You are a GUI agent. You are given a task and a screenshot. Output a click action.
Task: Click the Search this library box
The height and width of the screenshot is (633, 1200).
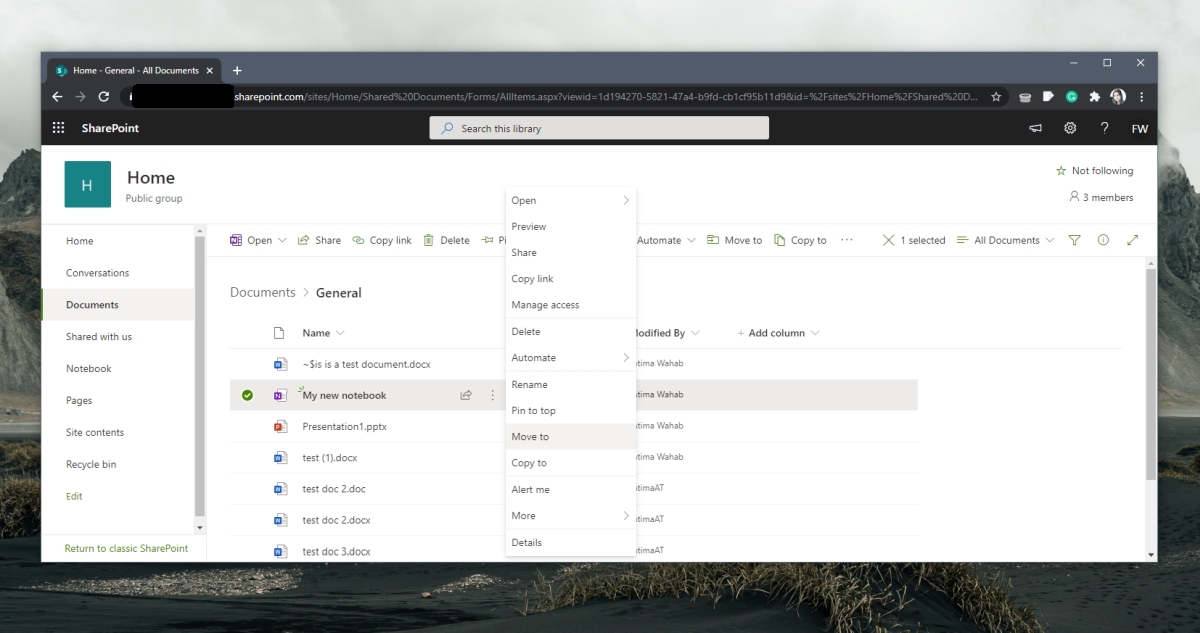pyautogui.click(x=599, y=128)
